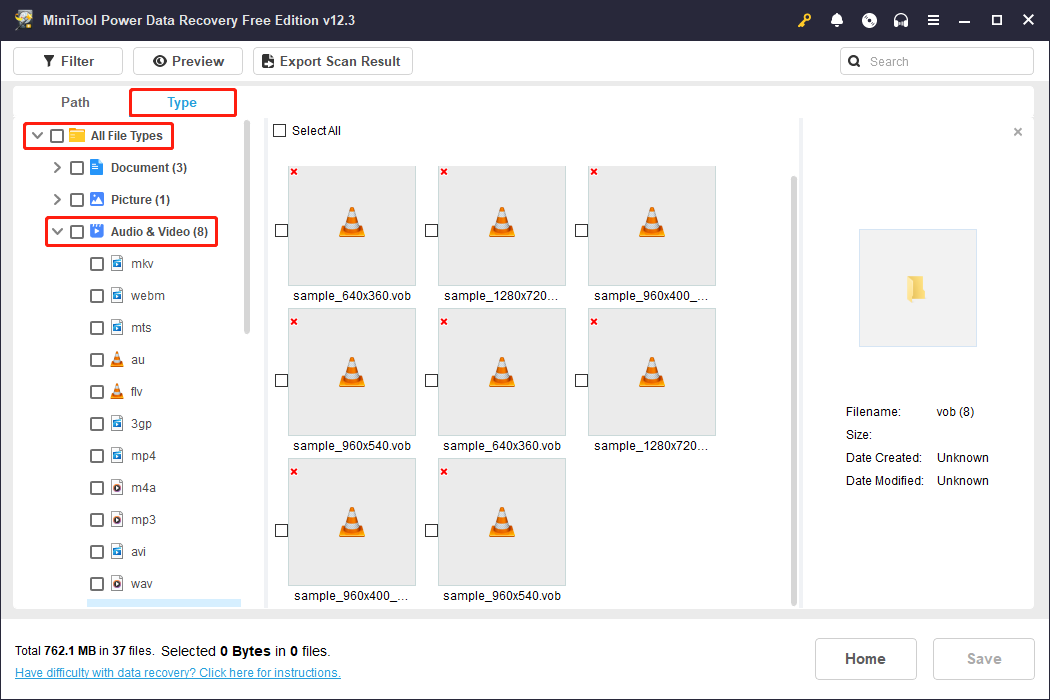Select the m4a tree item

coord(143,488)
